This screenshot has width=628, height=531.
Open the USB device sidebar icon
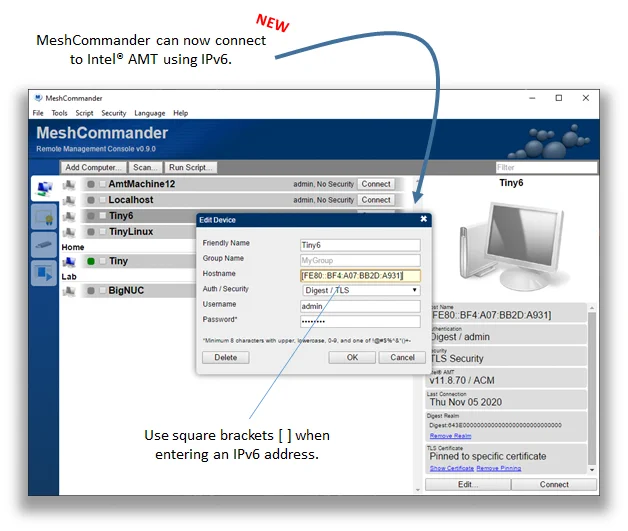(44, 244)
